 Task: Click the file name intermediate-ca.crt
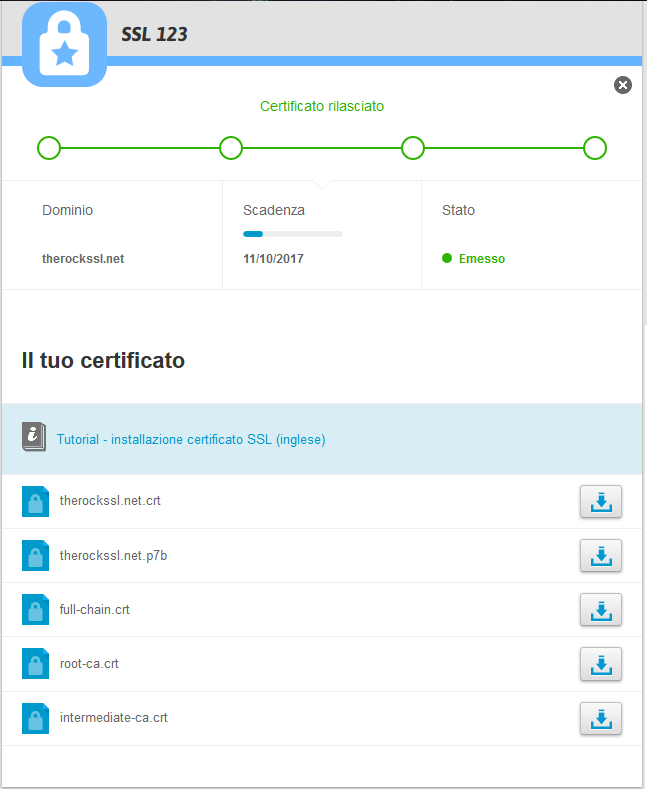pyautogui.click(x=114, y=718)
